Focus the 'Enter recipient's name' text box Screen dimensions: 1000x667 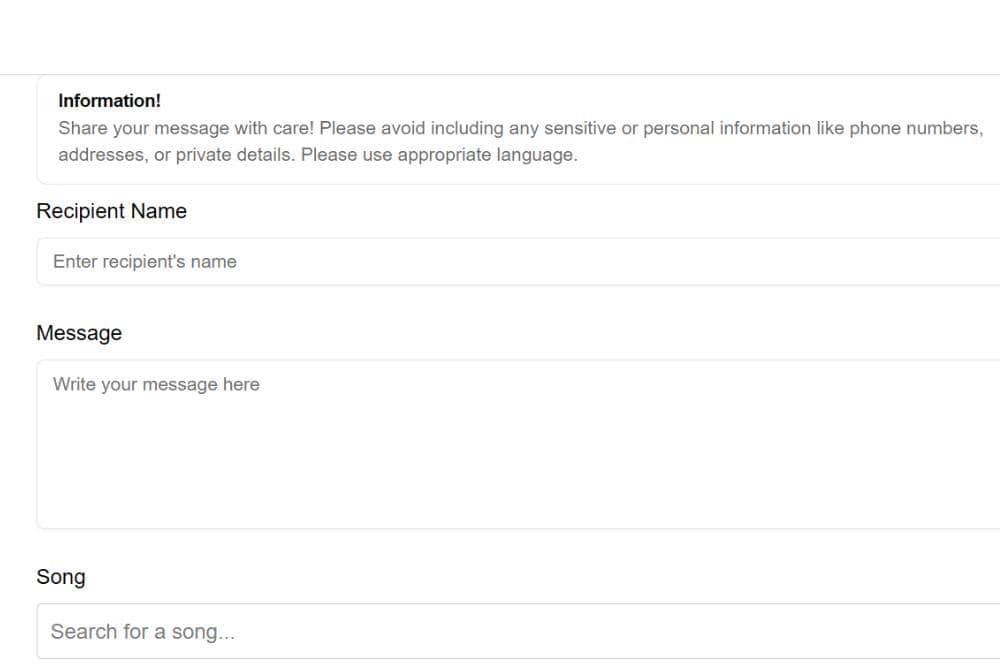click(300, 261)
